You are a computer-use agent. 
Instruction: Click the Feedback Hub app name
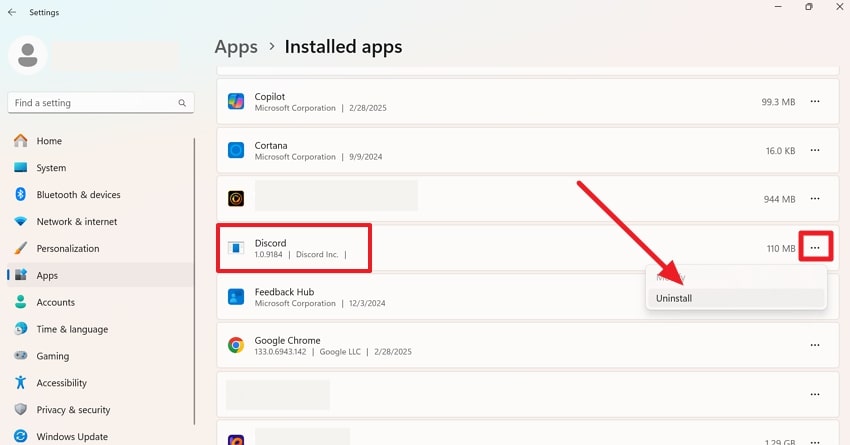coord(284,292)
